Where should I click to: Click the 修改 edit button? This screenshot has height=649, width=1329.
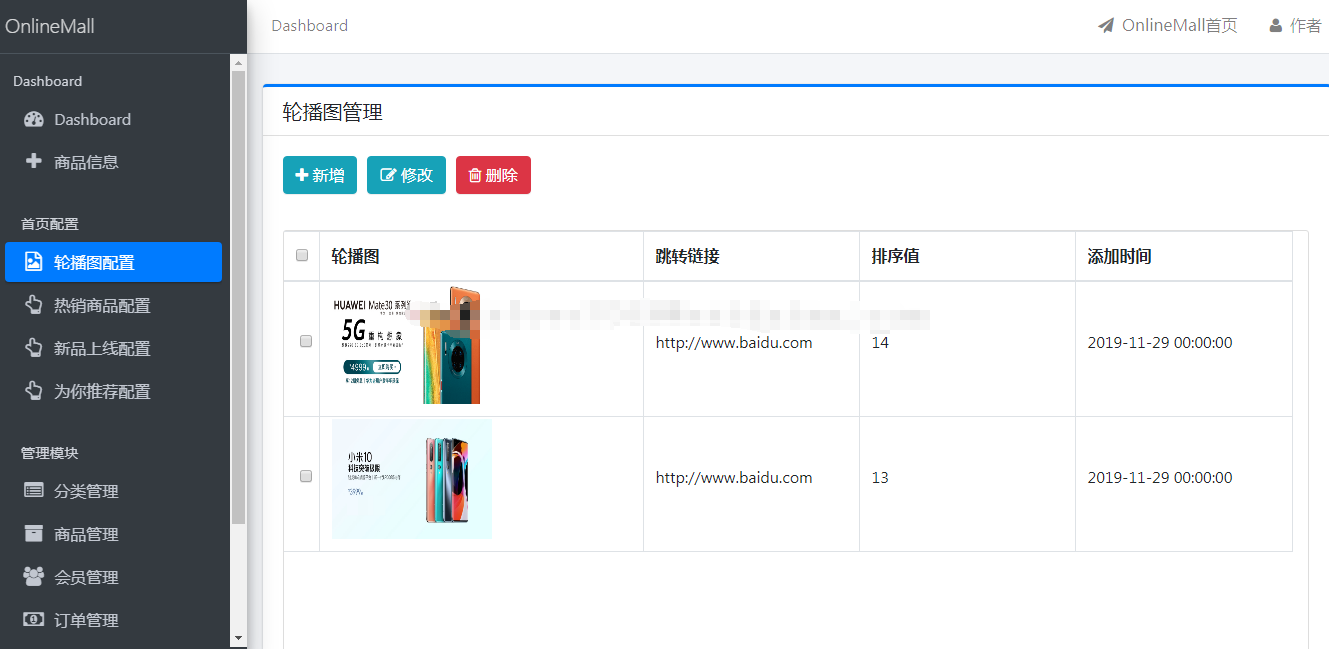(406, 175)
